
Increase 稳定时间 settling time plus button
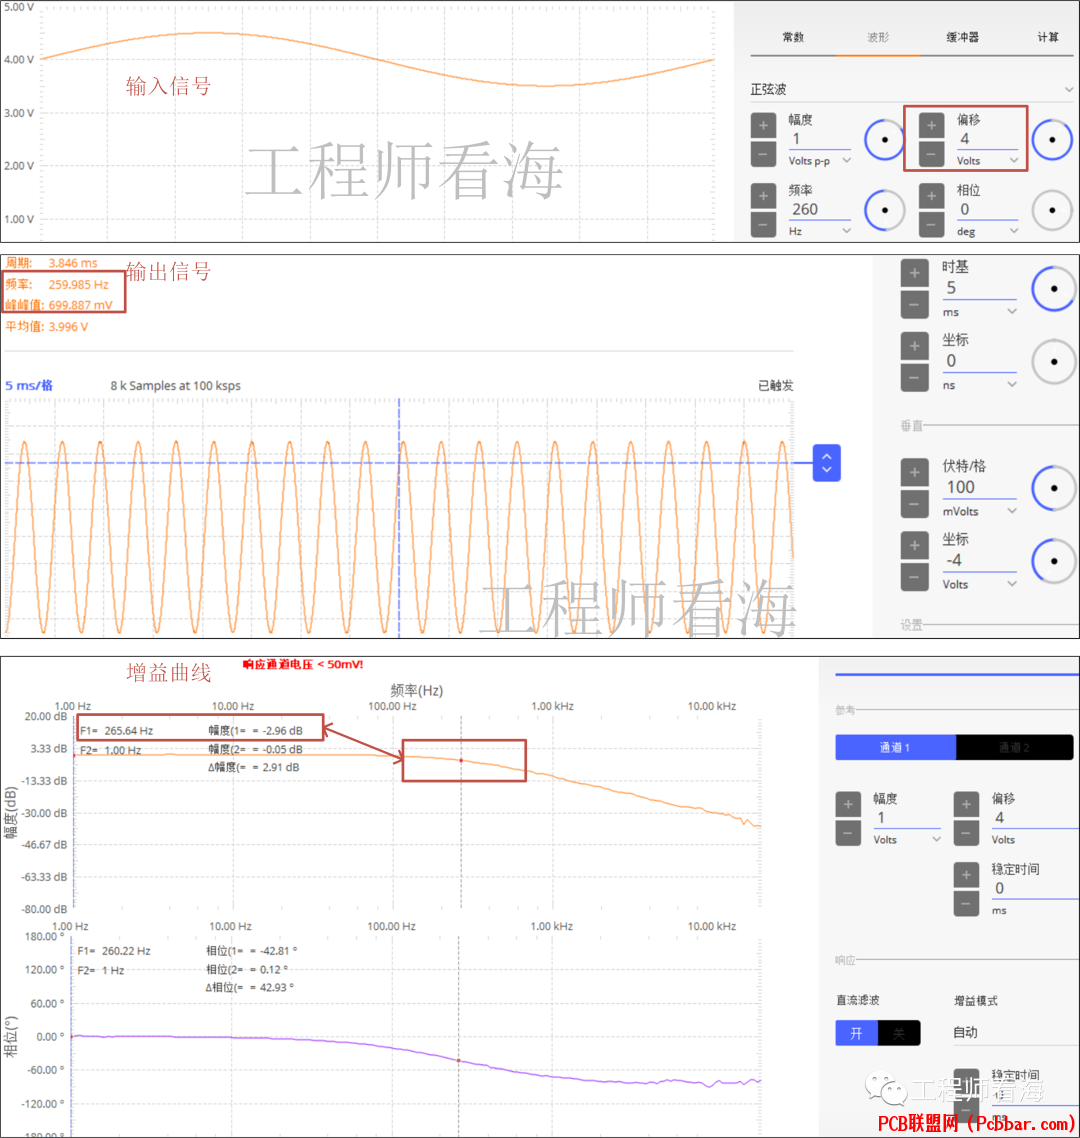(x=966, y=875)
